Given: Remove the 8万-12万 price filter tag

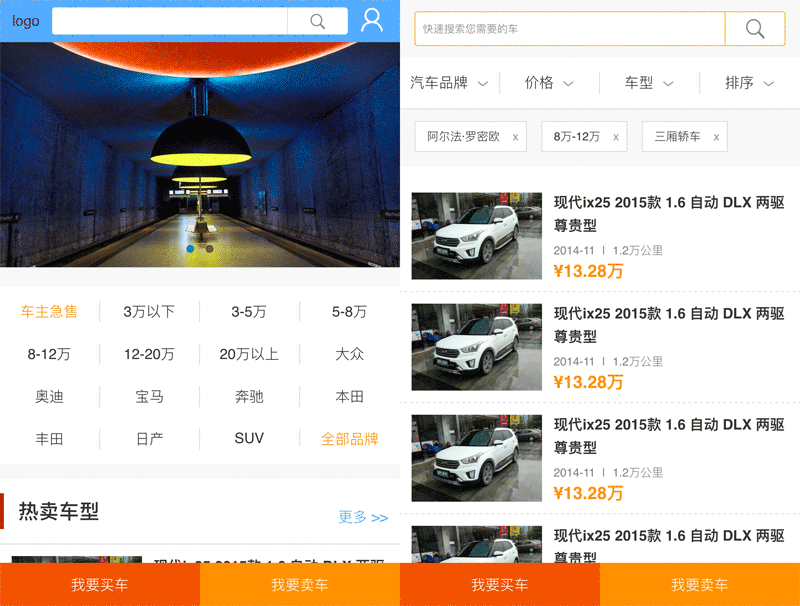Looking at the screenshot, I should tap(616, 137).
